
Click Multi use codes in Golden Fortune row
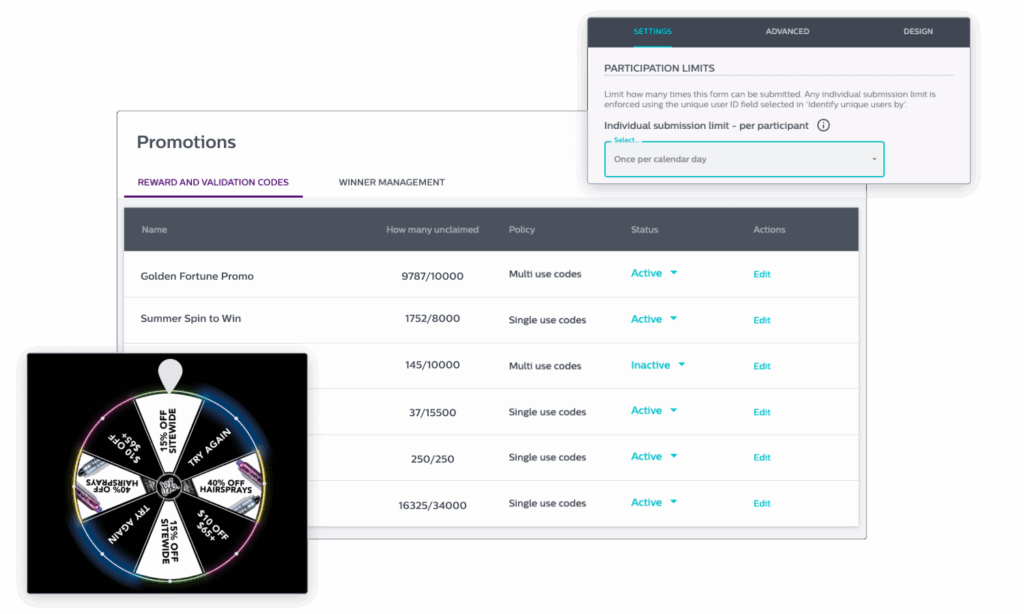[545, 274]
